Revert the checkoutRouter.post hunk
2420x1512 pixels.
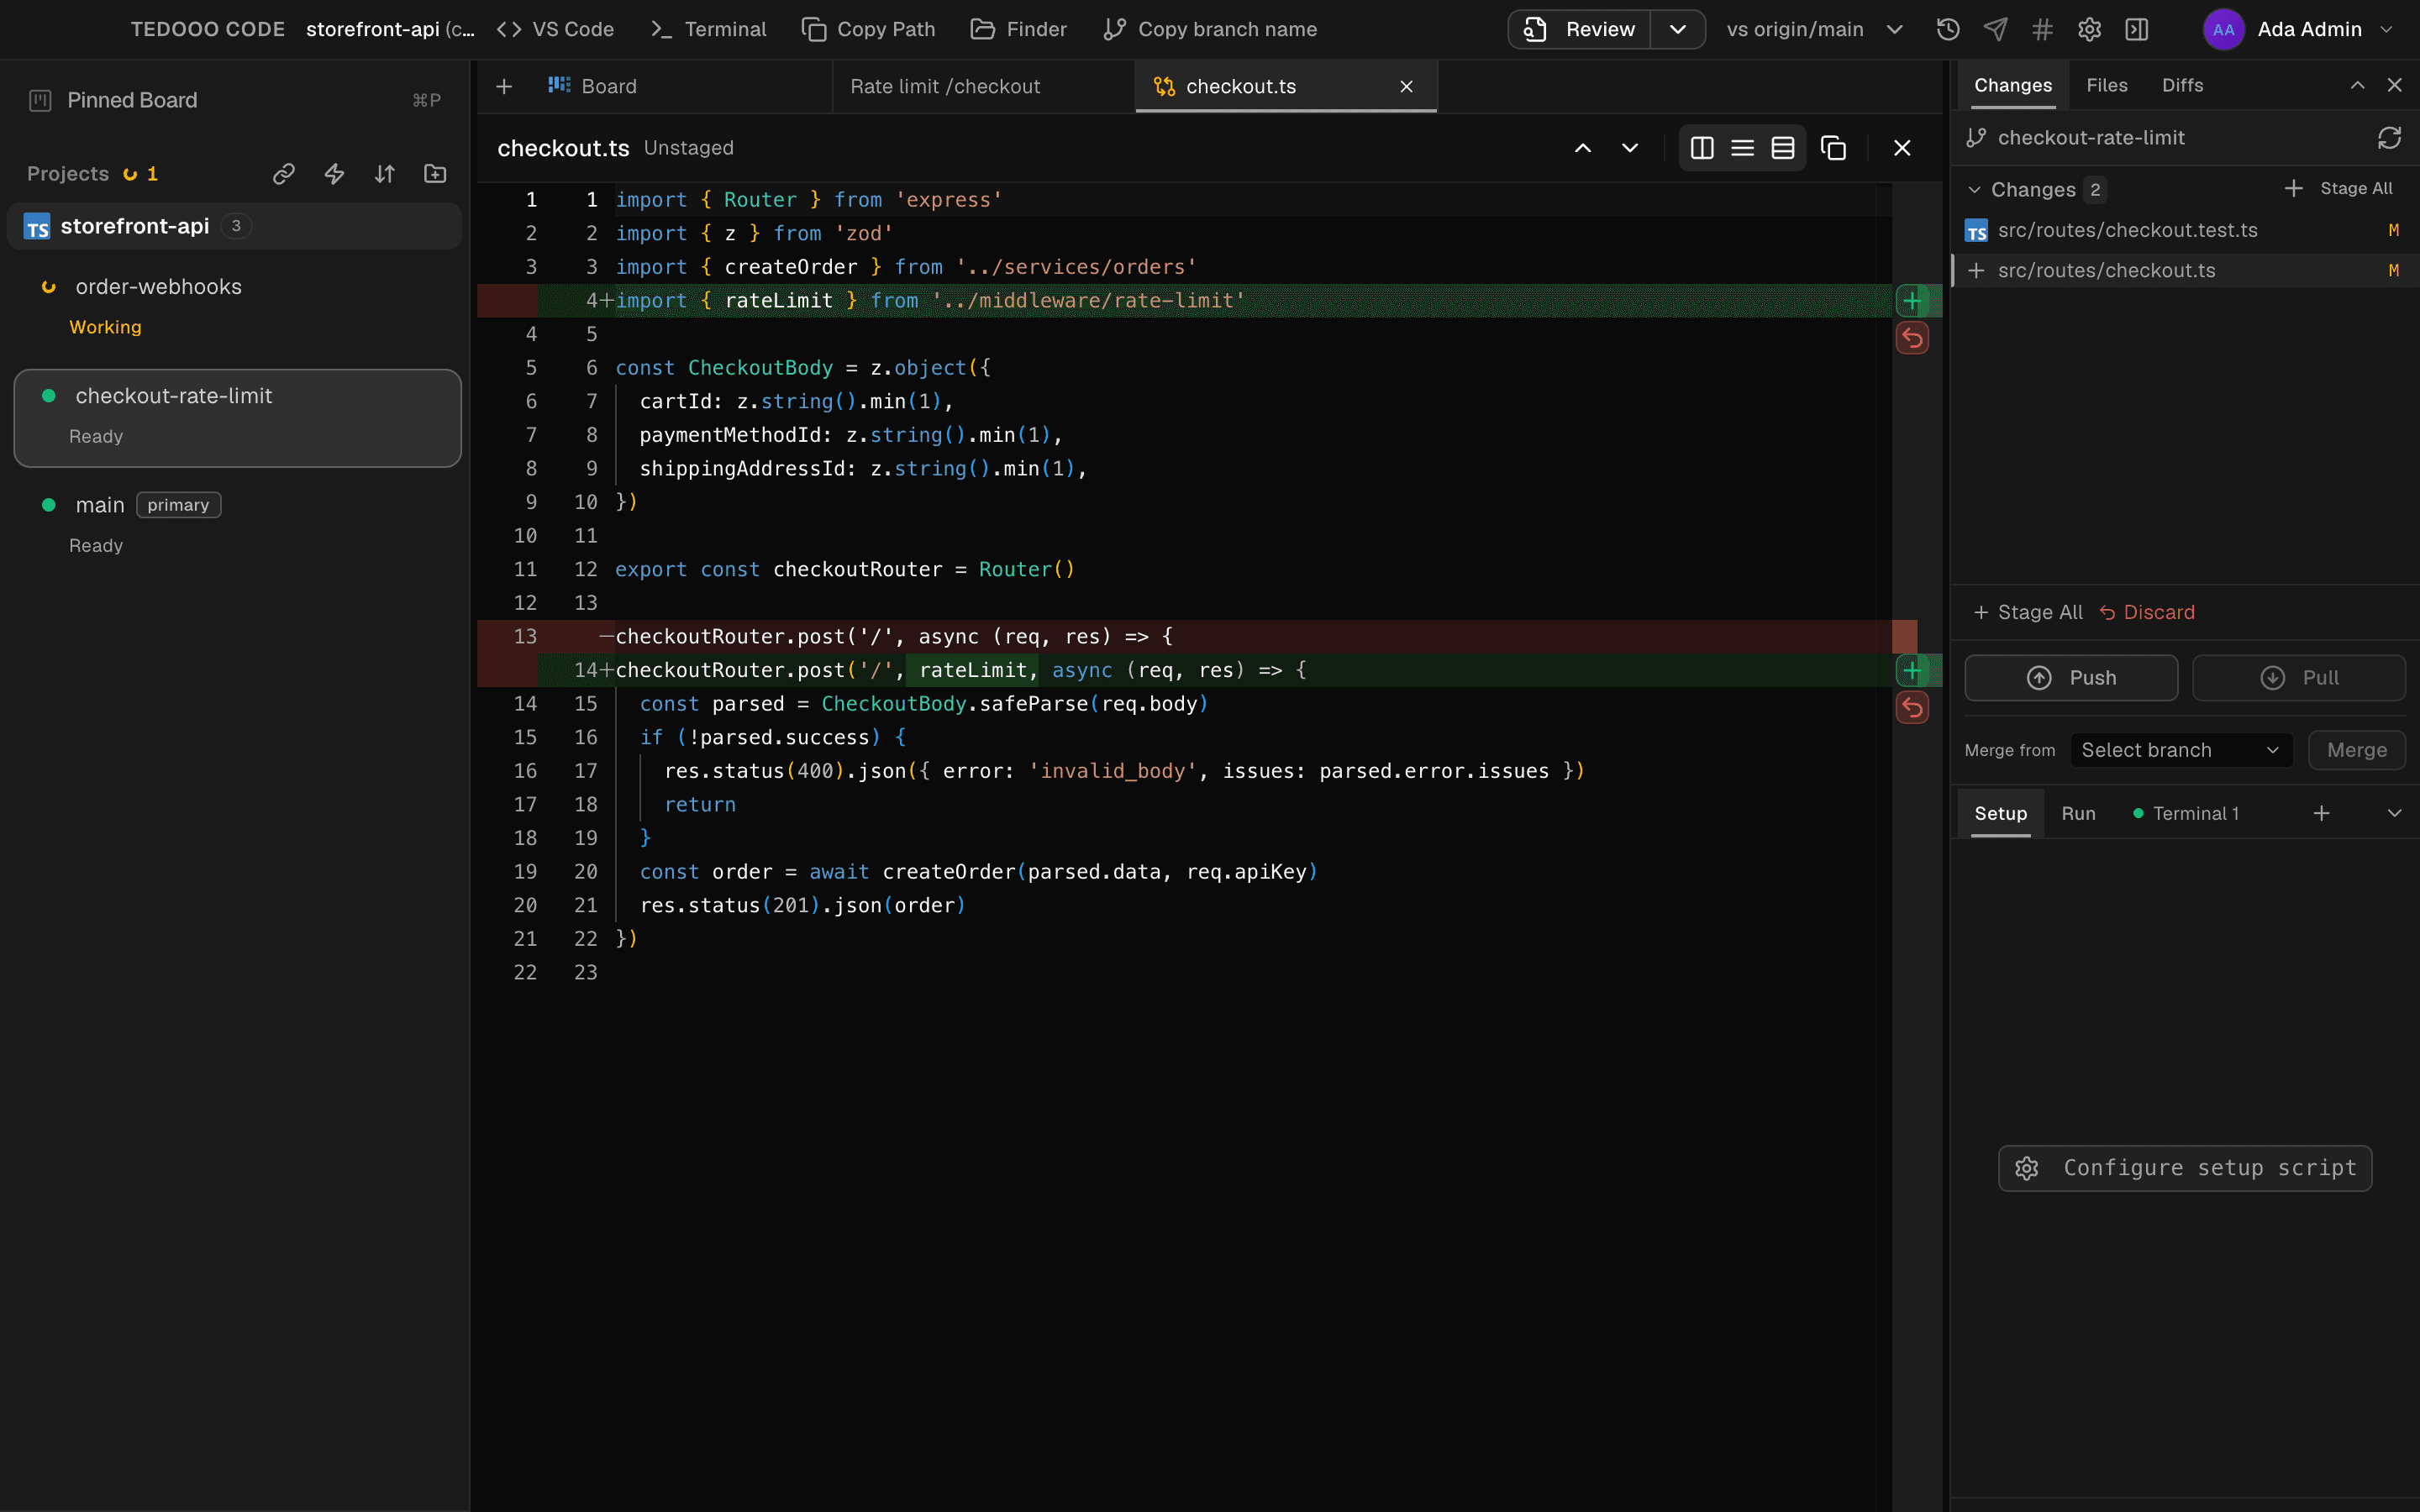1912,708
